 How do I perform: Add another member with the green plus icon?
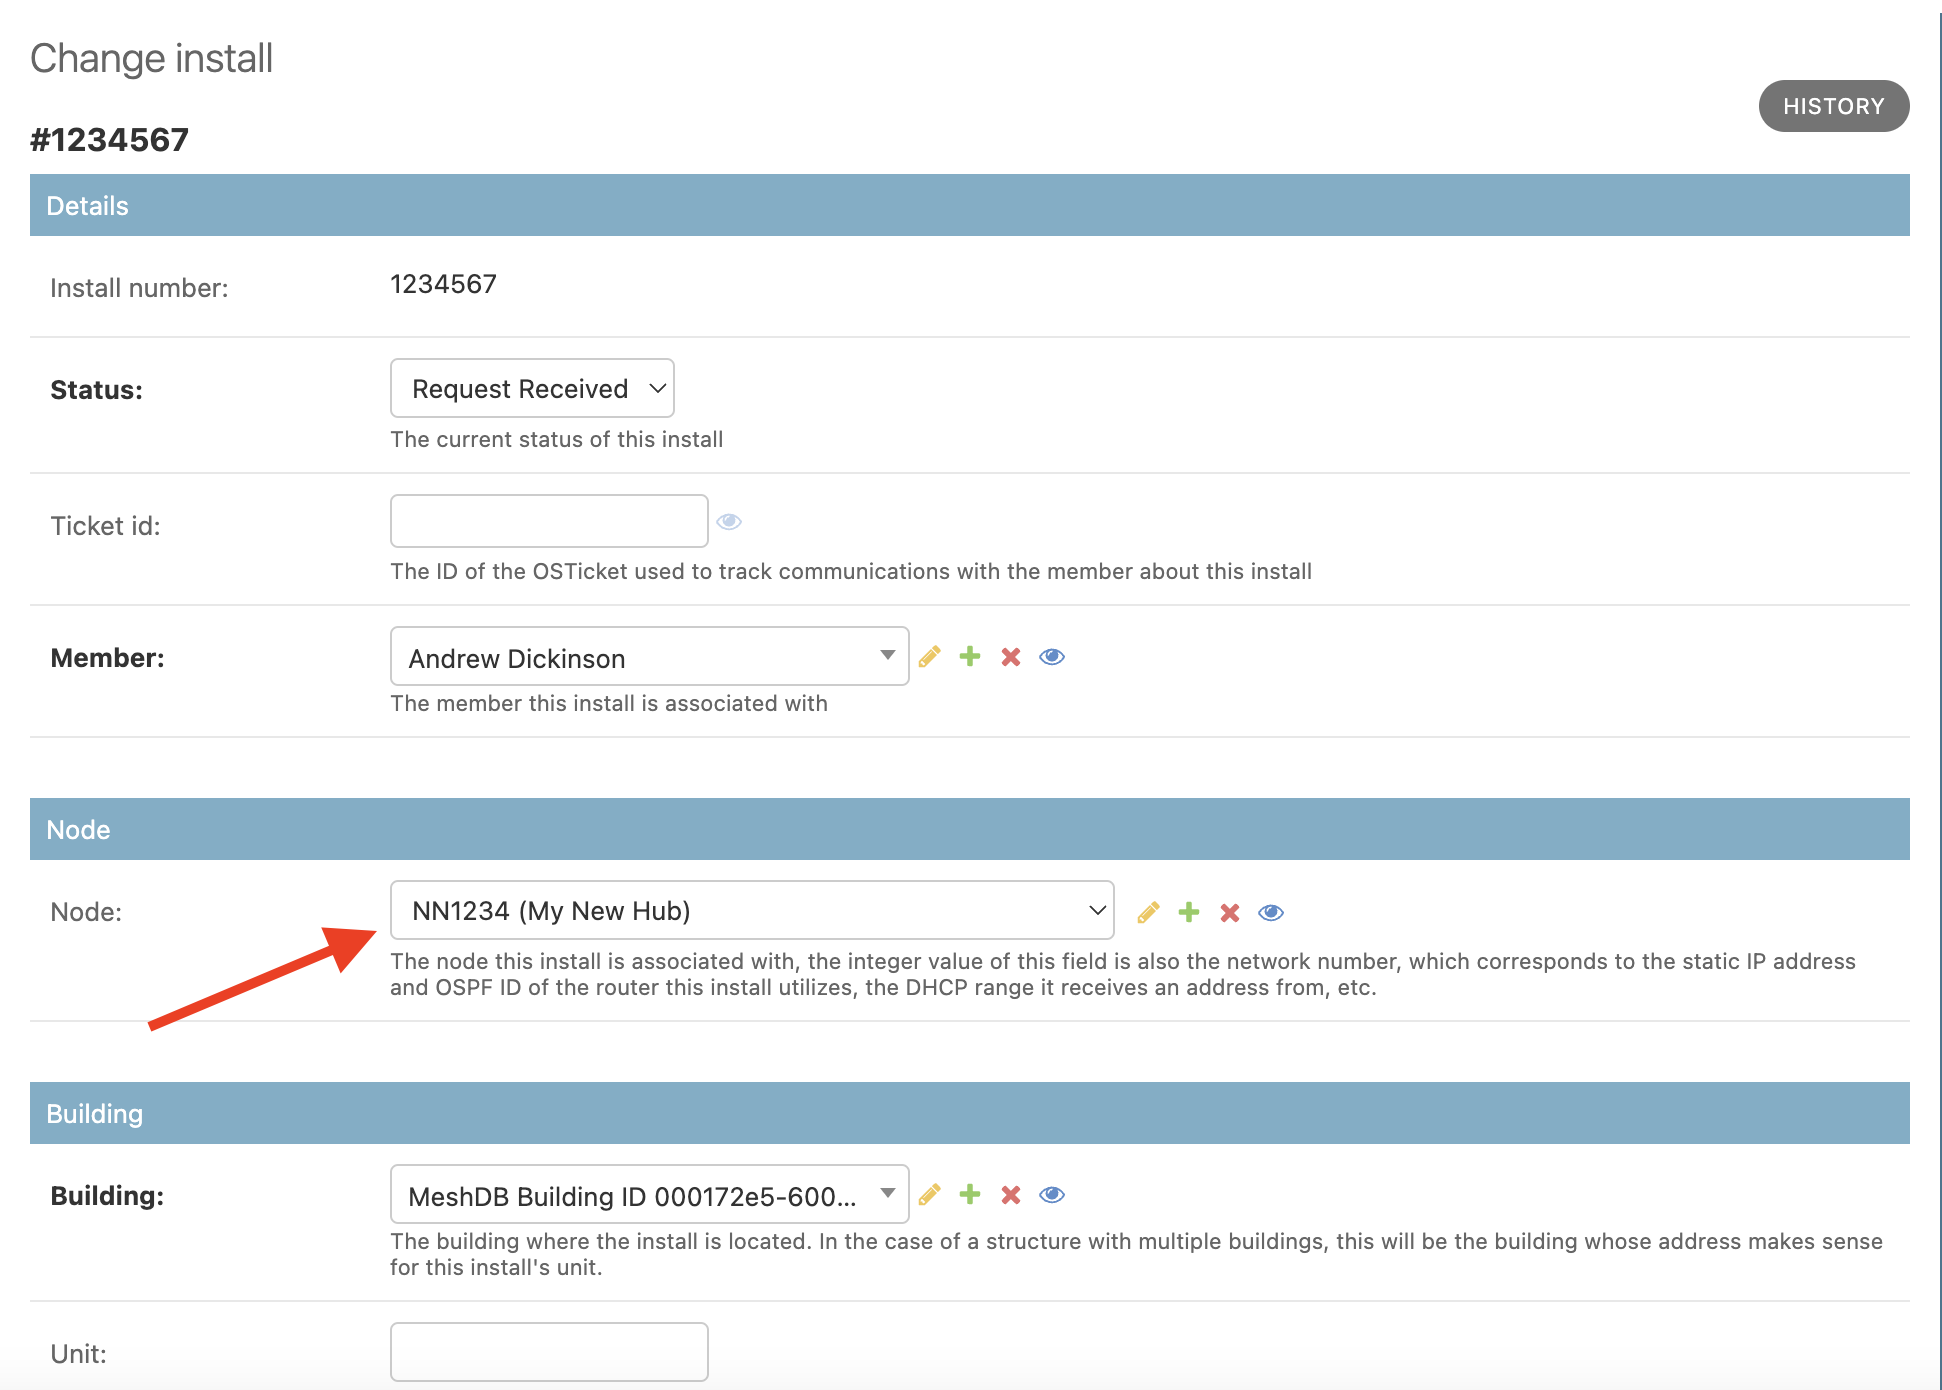click(970, 657)
